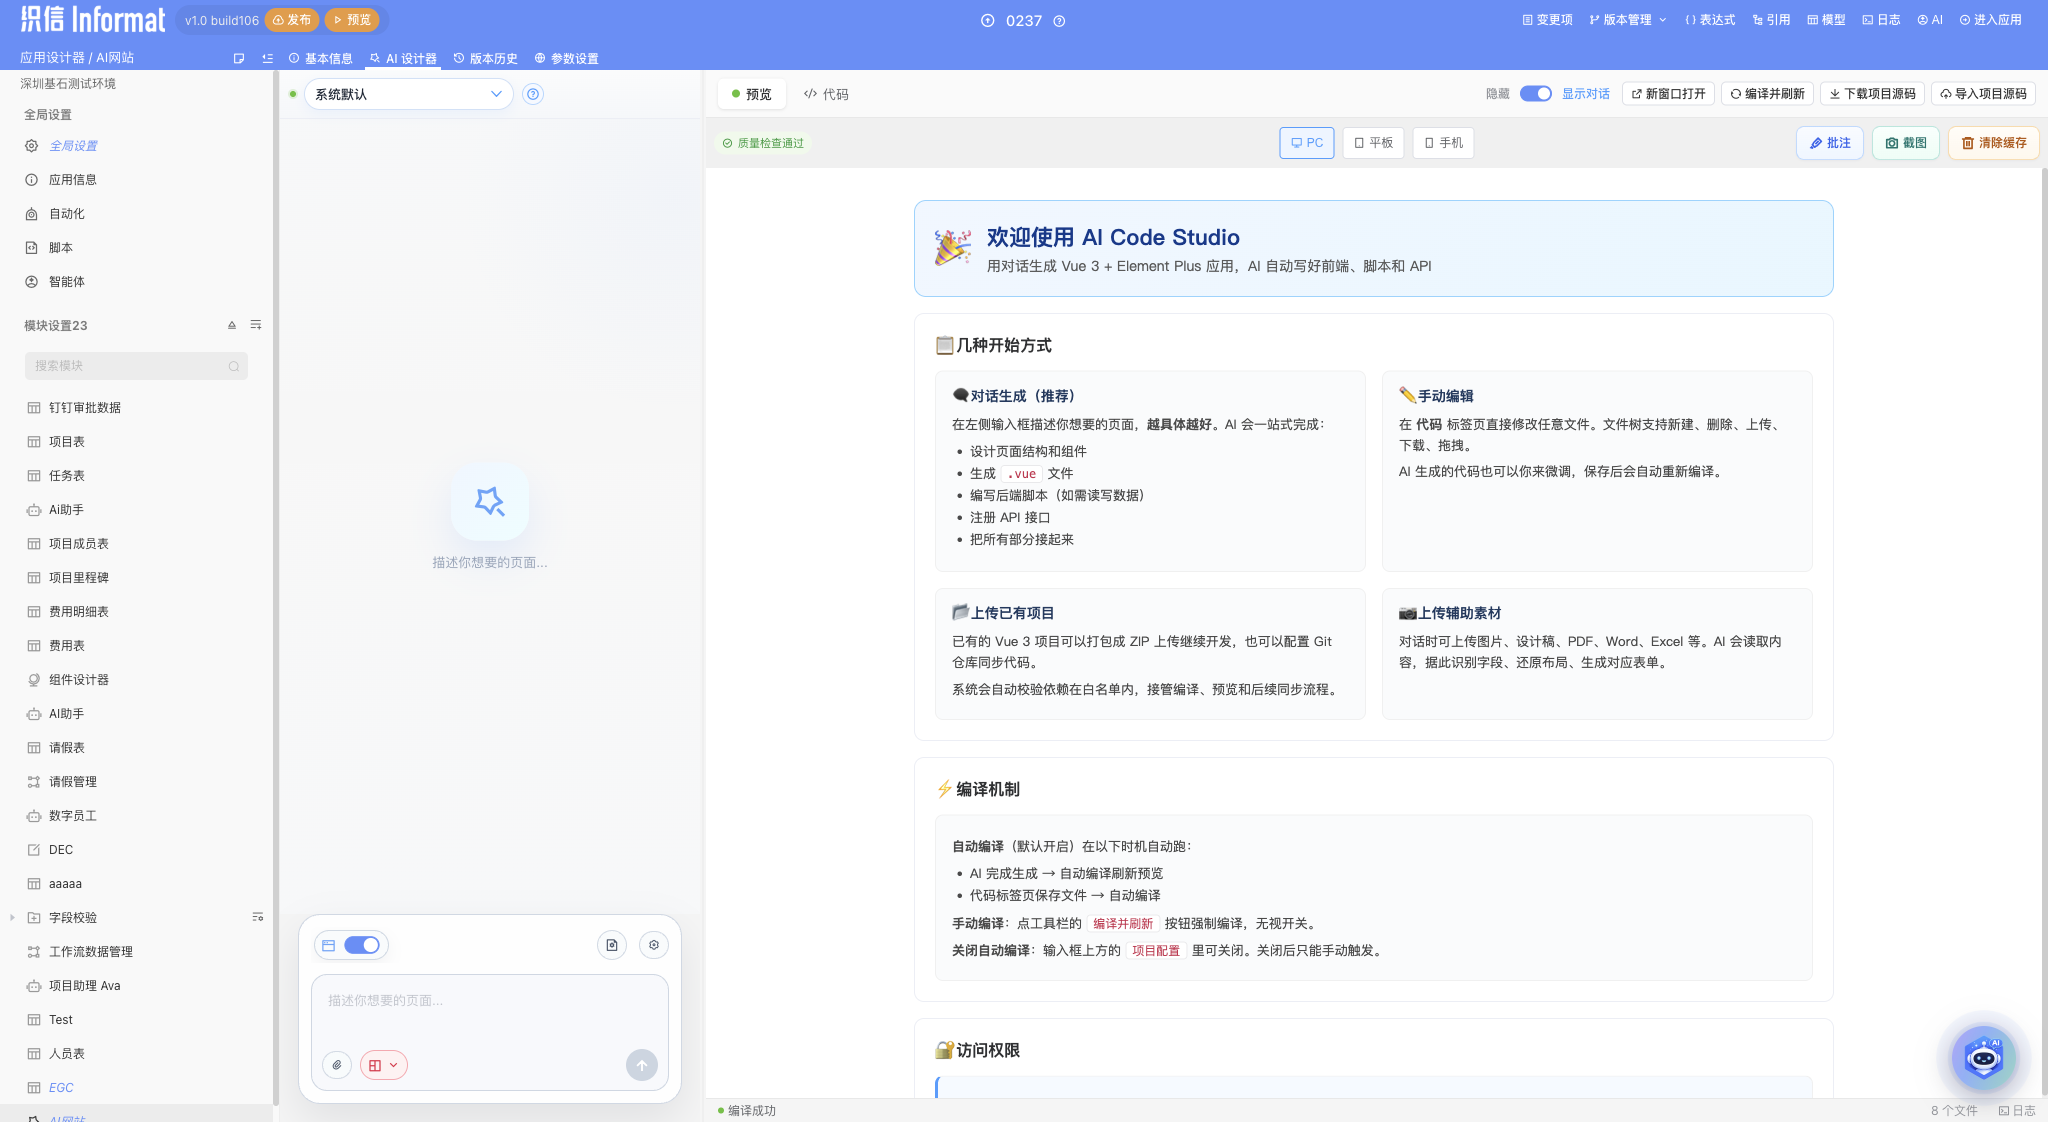Focus the 搜索模块 search field
Viewport: 2048px width, 1122px height.
tap(136, 366)
